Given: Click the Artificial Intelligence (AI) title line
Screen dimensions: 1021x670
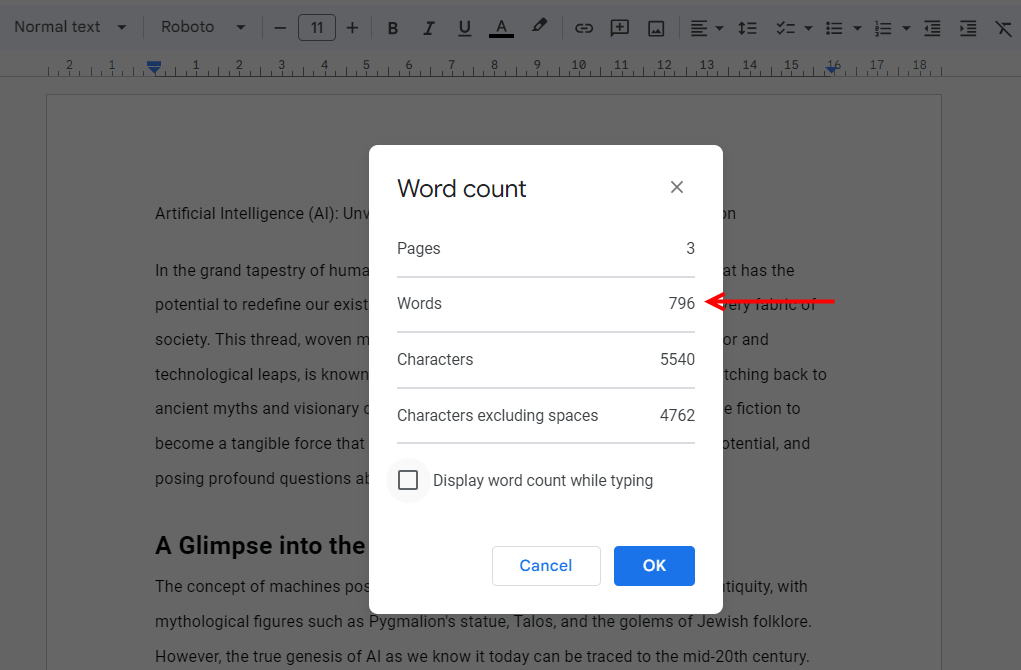Looking at the screenshot, I should tap(262, 214).
